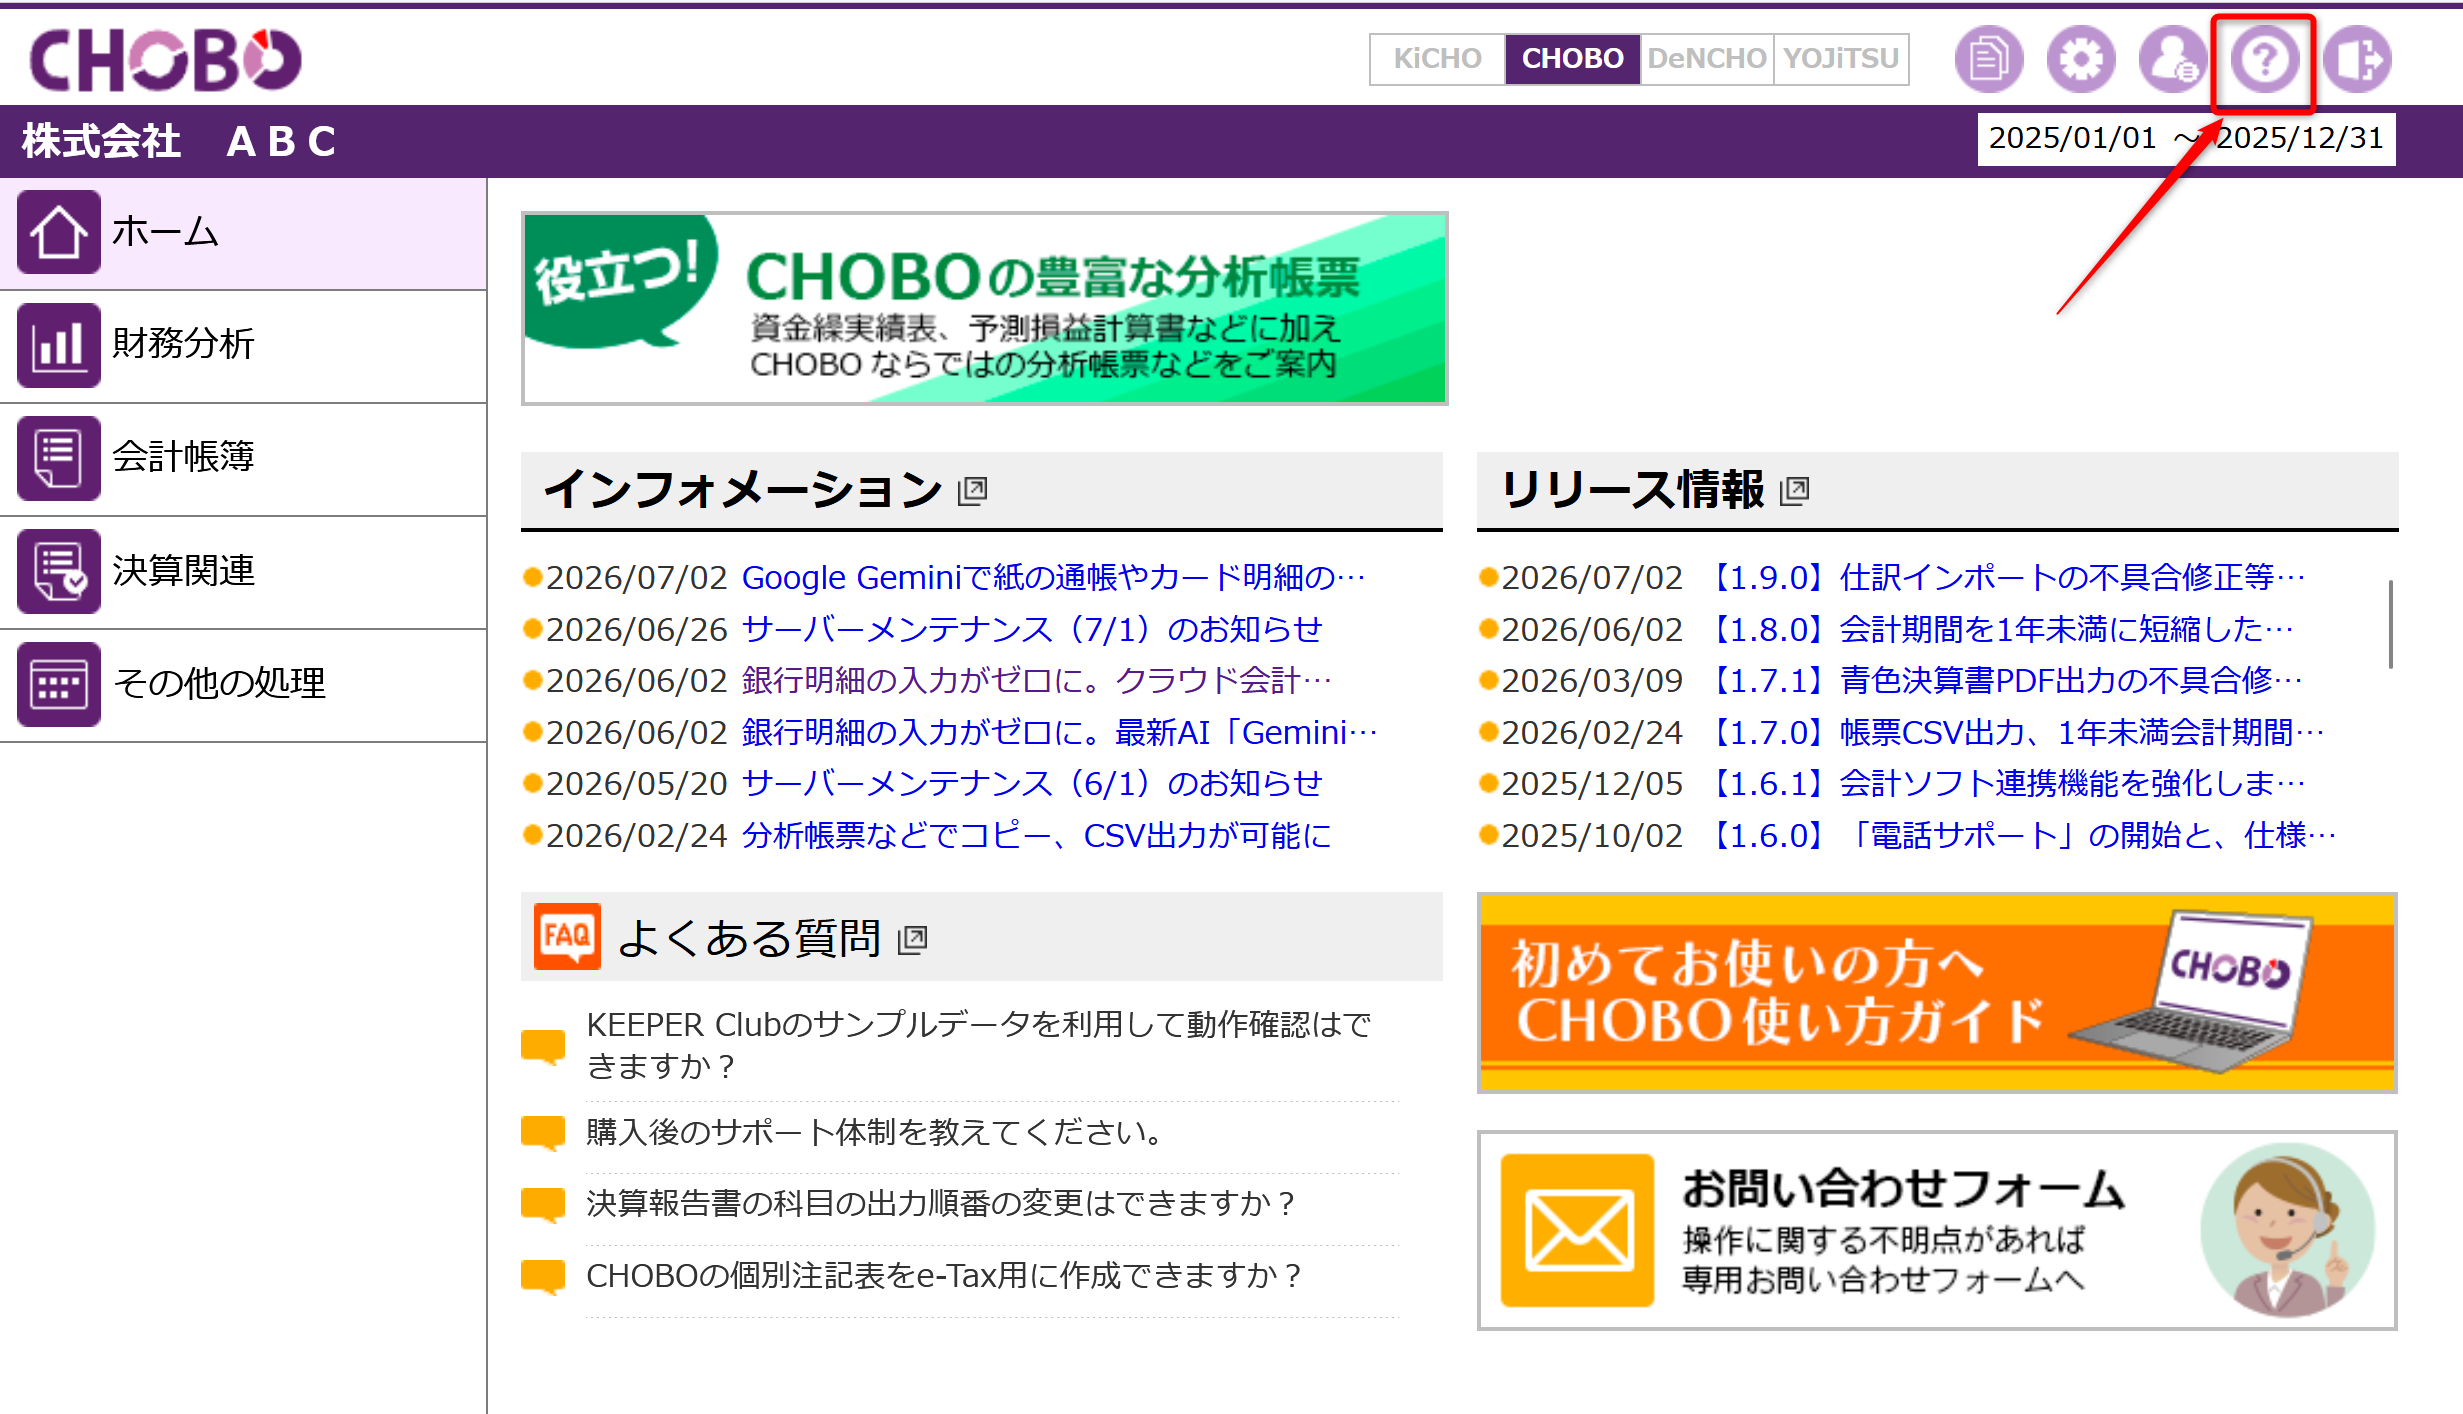The height and width of the screenshot is (1414, 2463).
Task: Open settings gear icon in header
Action: [x=2081, y=59]
